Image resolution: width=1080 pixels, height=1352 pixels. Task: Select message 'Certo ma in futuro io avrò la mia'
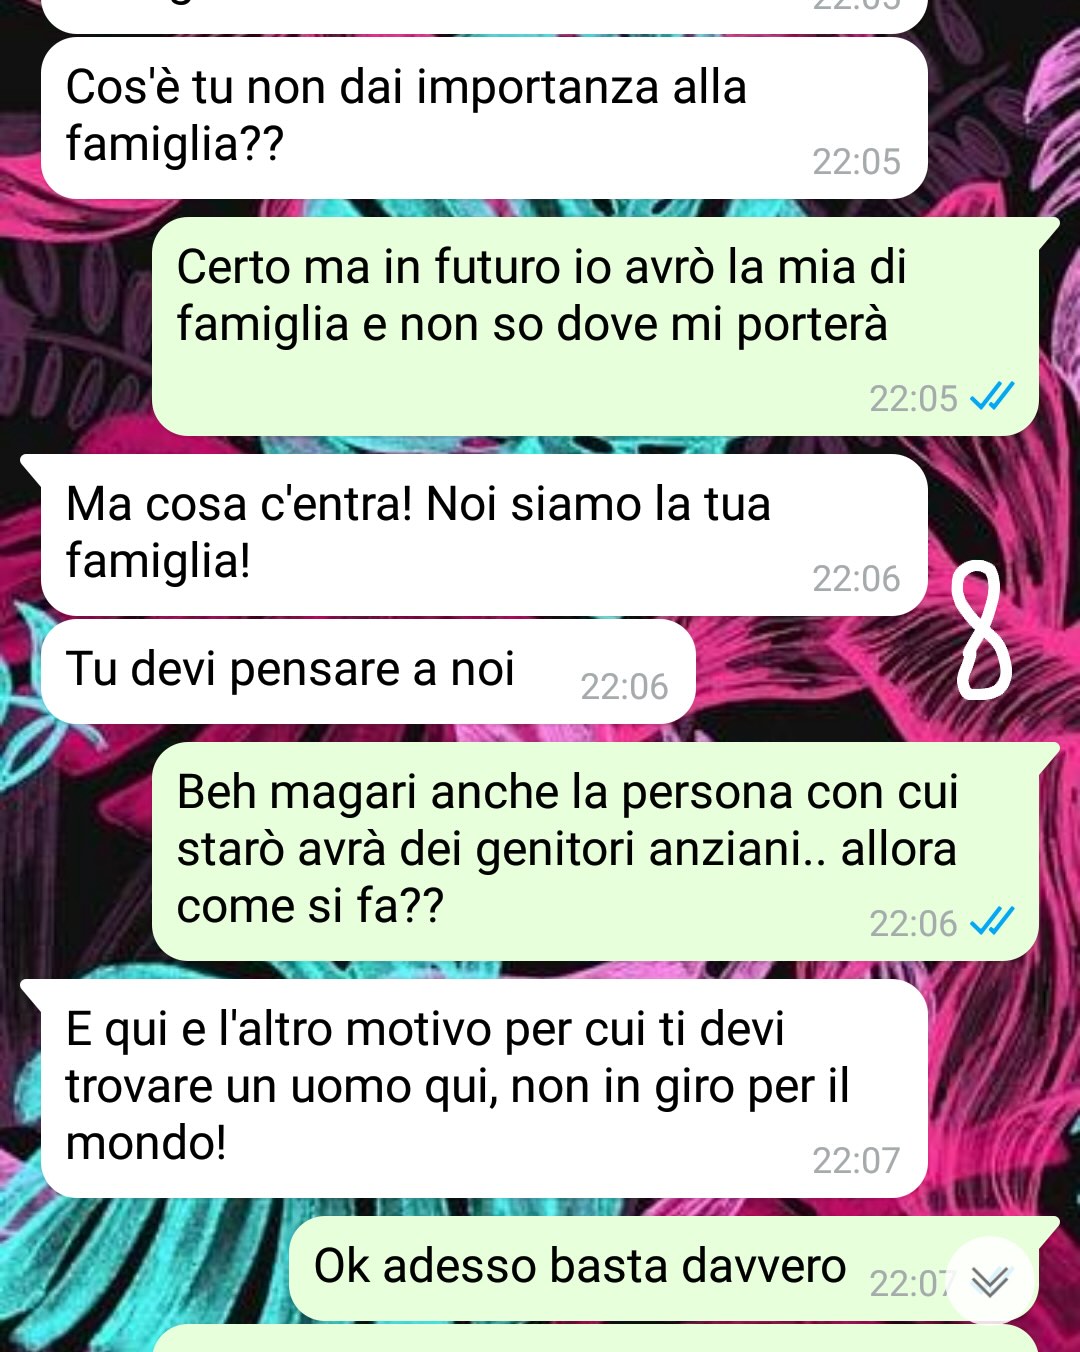pyautogui.click(x=594, y=326)
